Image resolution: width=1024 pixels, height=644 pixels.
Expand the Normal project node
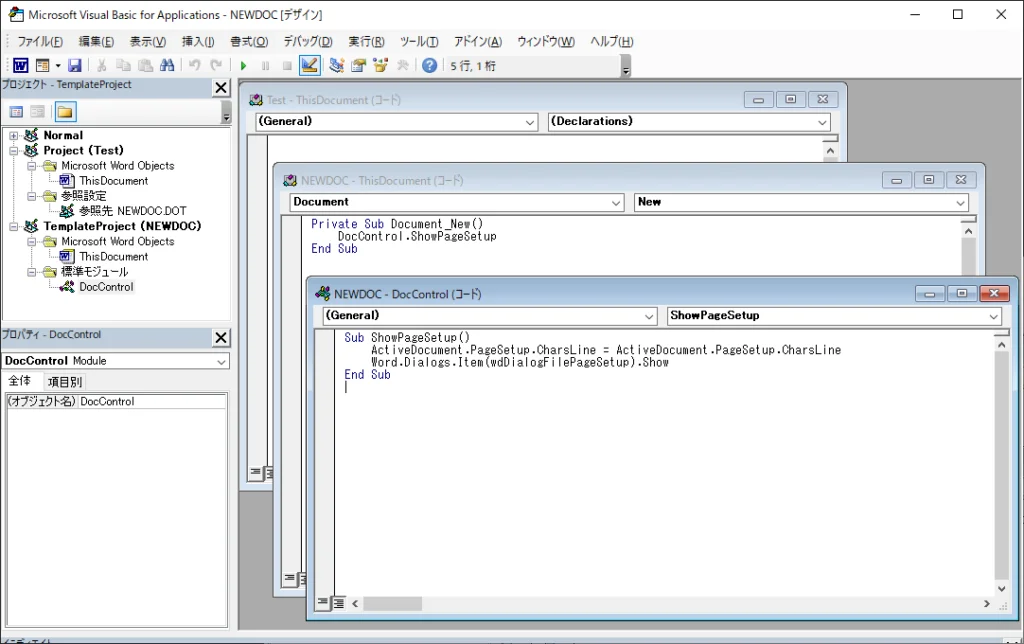click(x=13, y=135)
